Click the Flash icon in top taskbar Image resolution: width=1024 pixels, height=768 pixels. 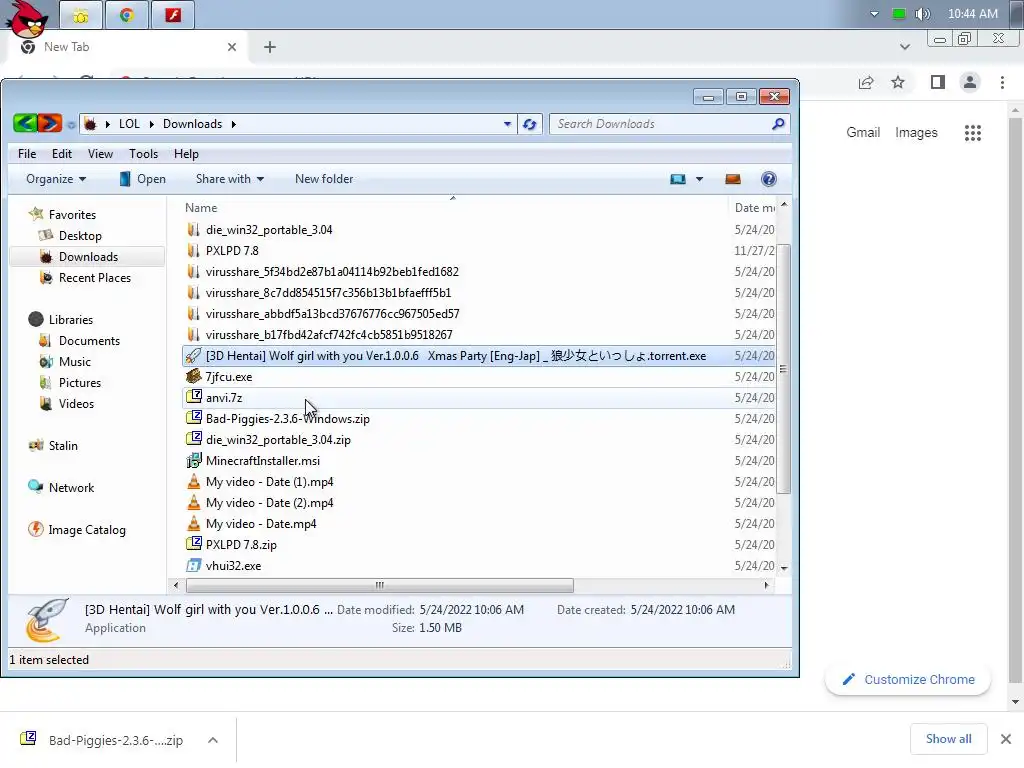coord(172,14)
